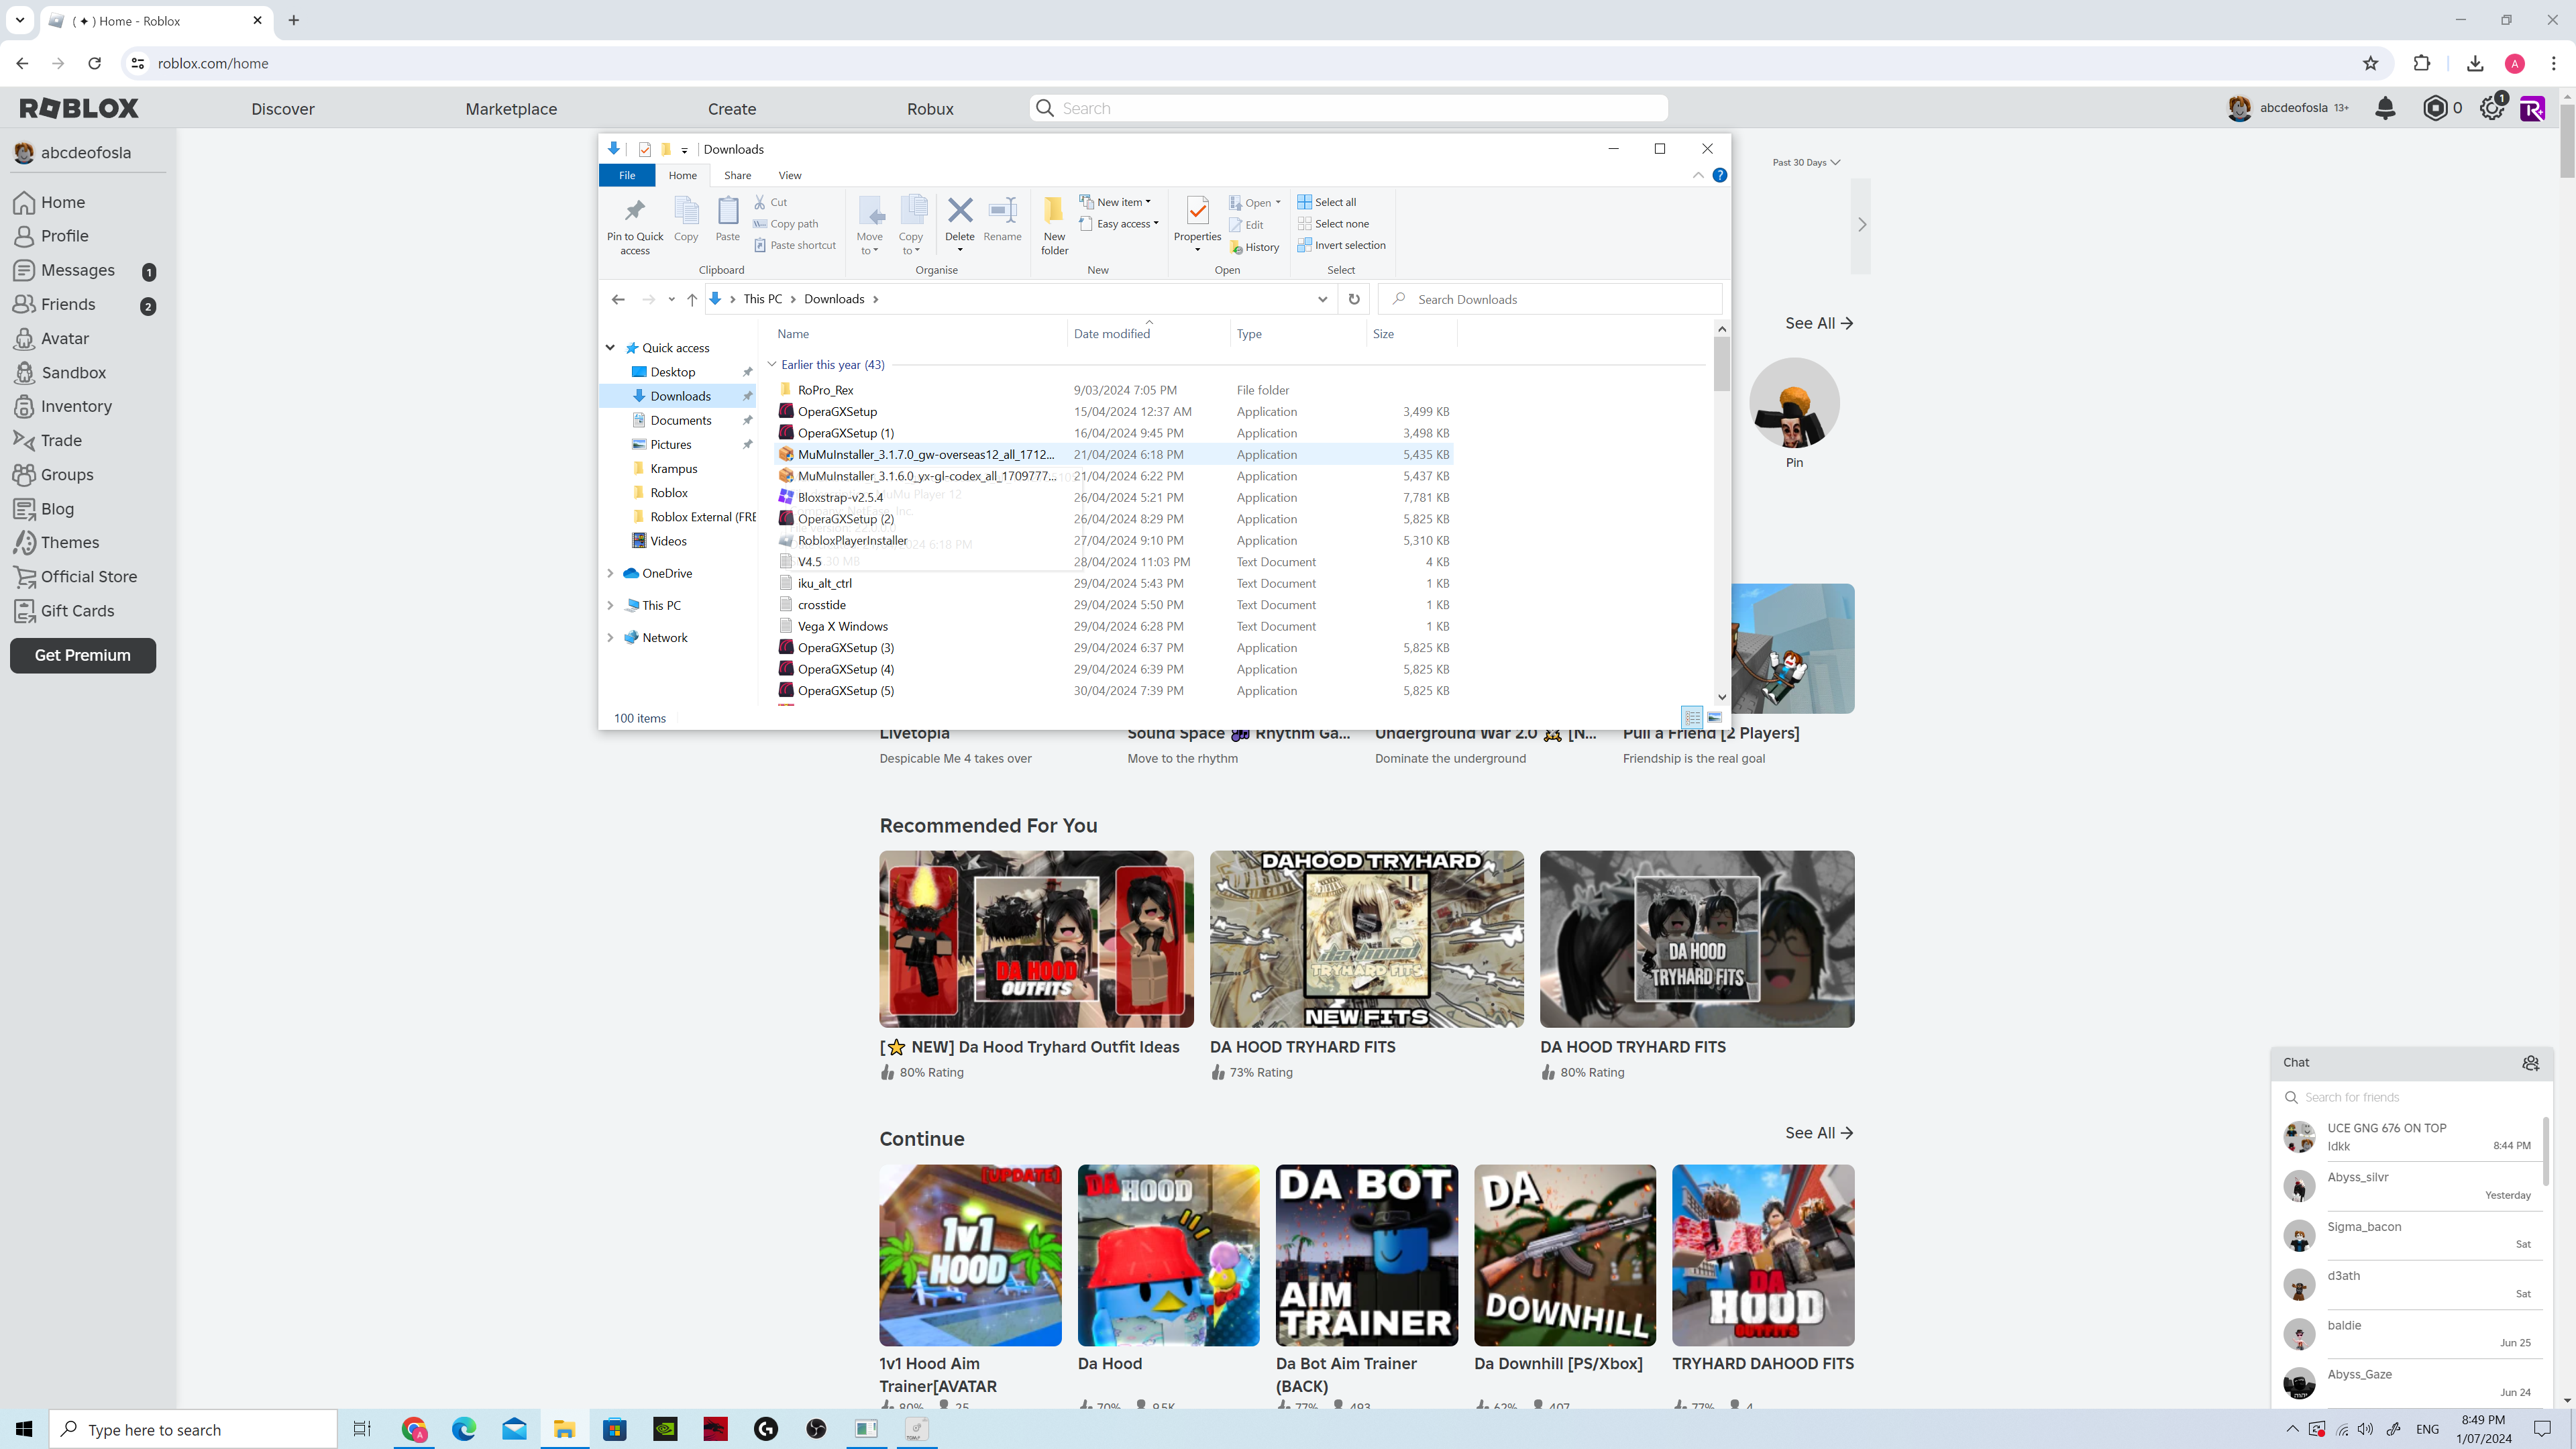Open Messages in Roblox sidebar
Screen dimensions: 2576x1449
pyautogui.click(x=78, y=270)
